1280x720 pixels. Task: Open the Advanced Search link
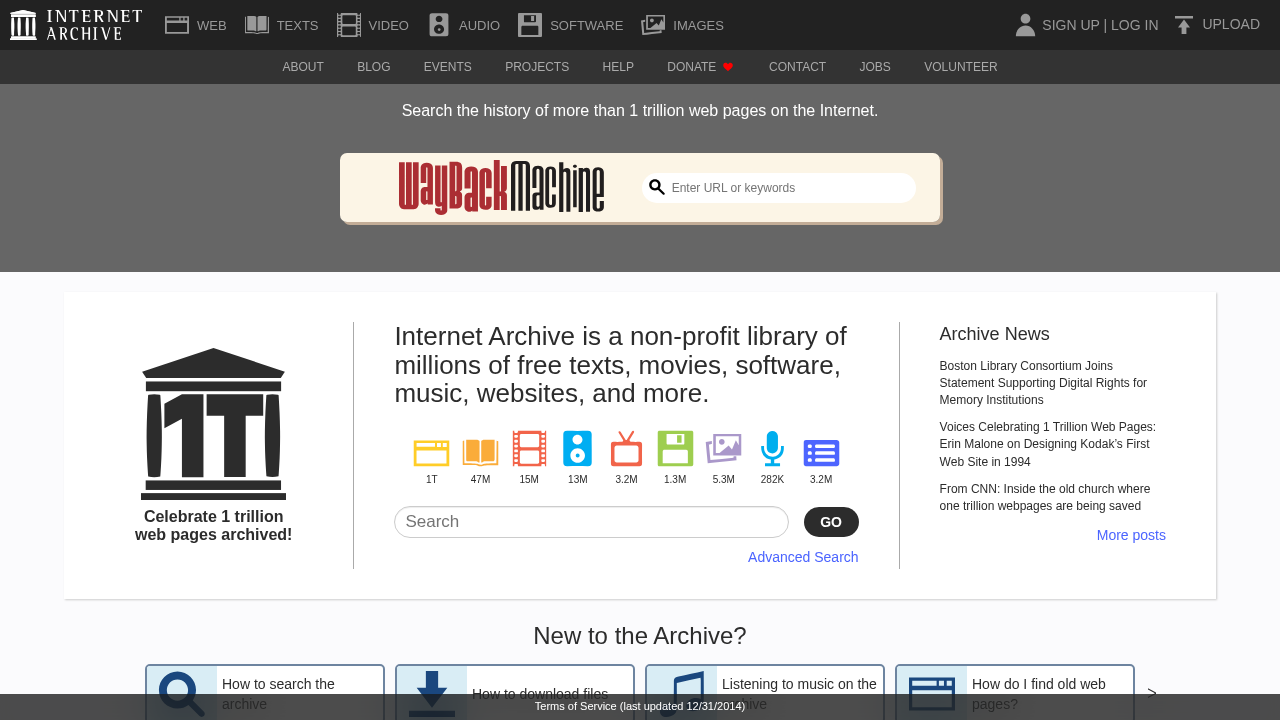[x=802, y=557]
